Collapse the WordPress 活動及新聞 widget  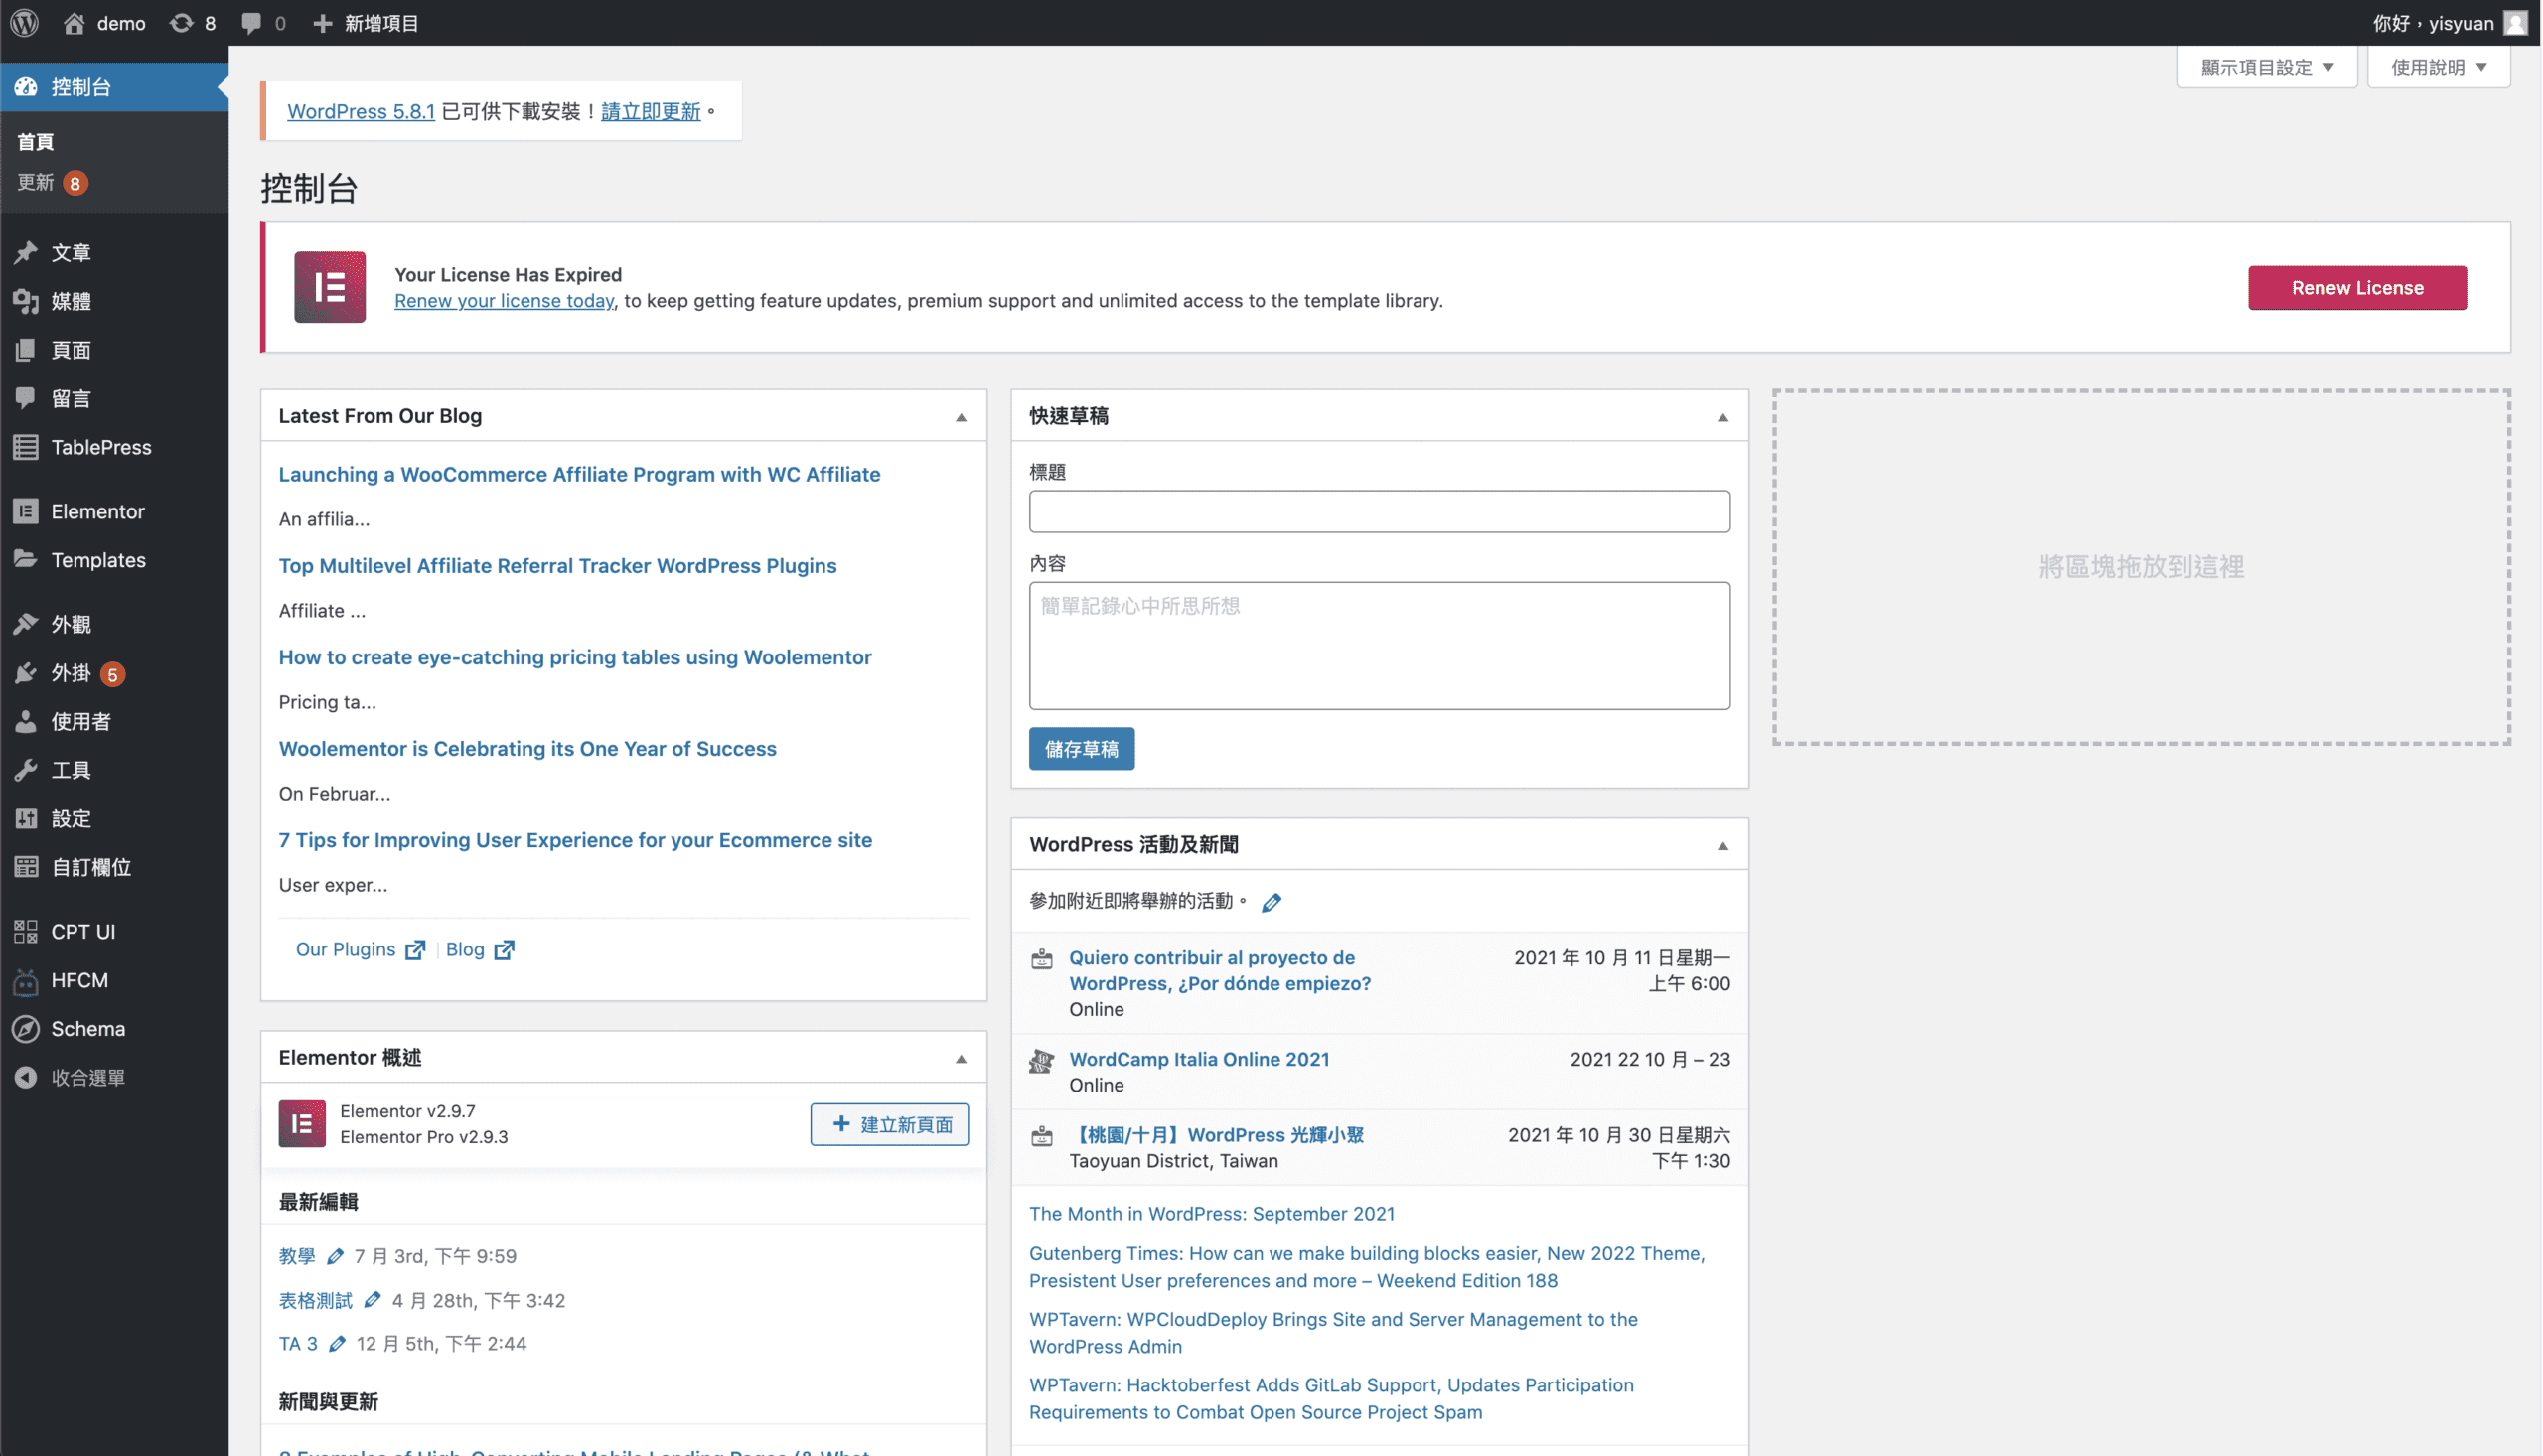tap(1722, 846)
